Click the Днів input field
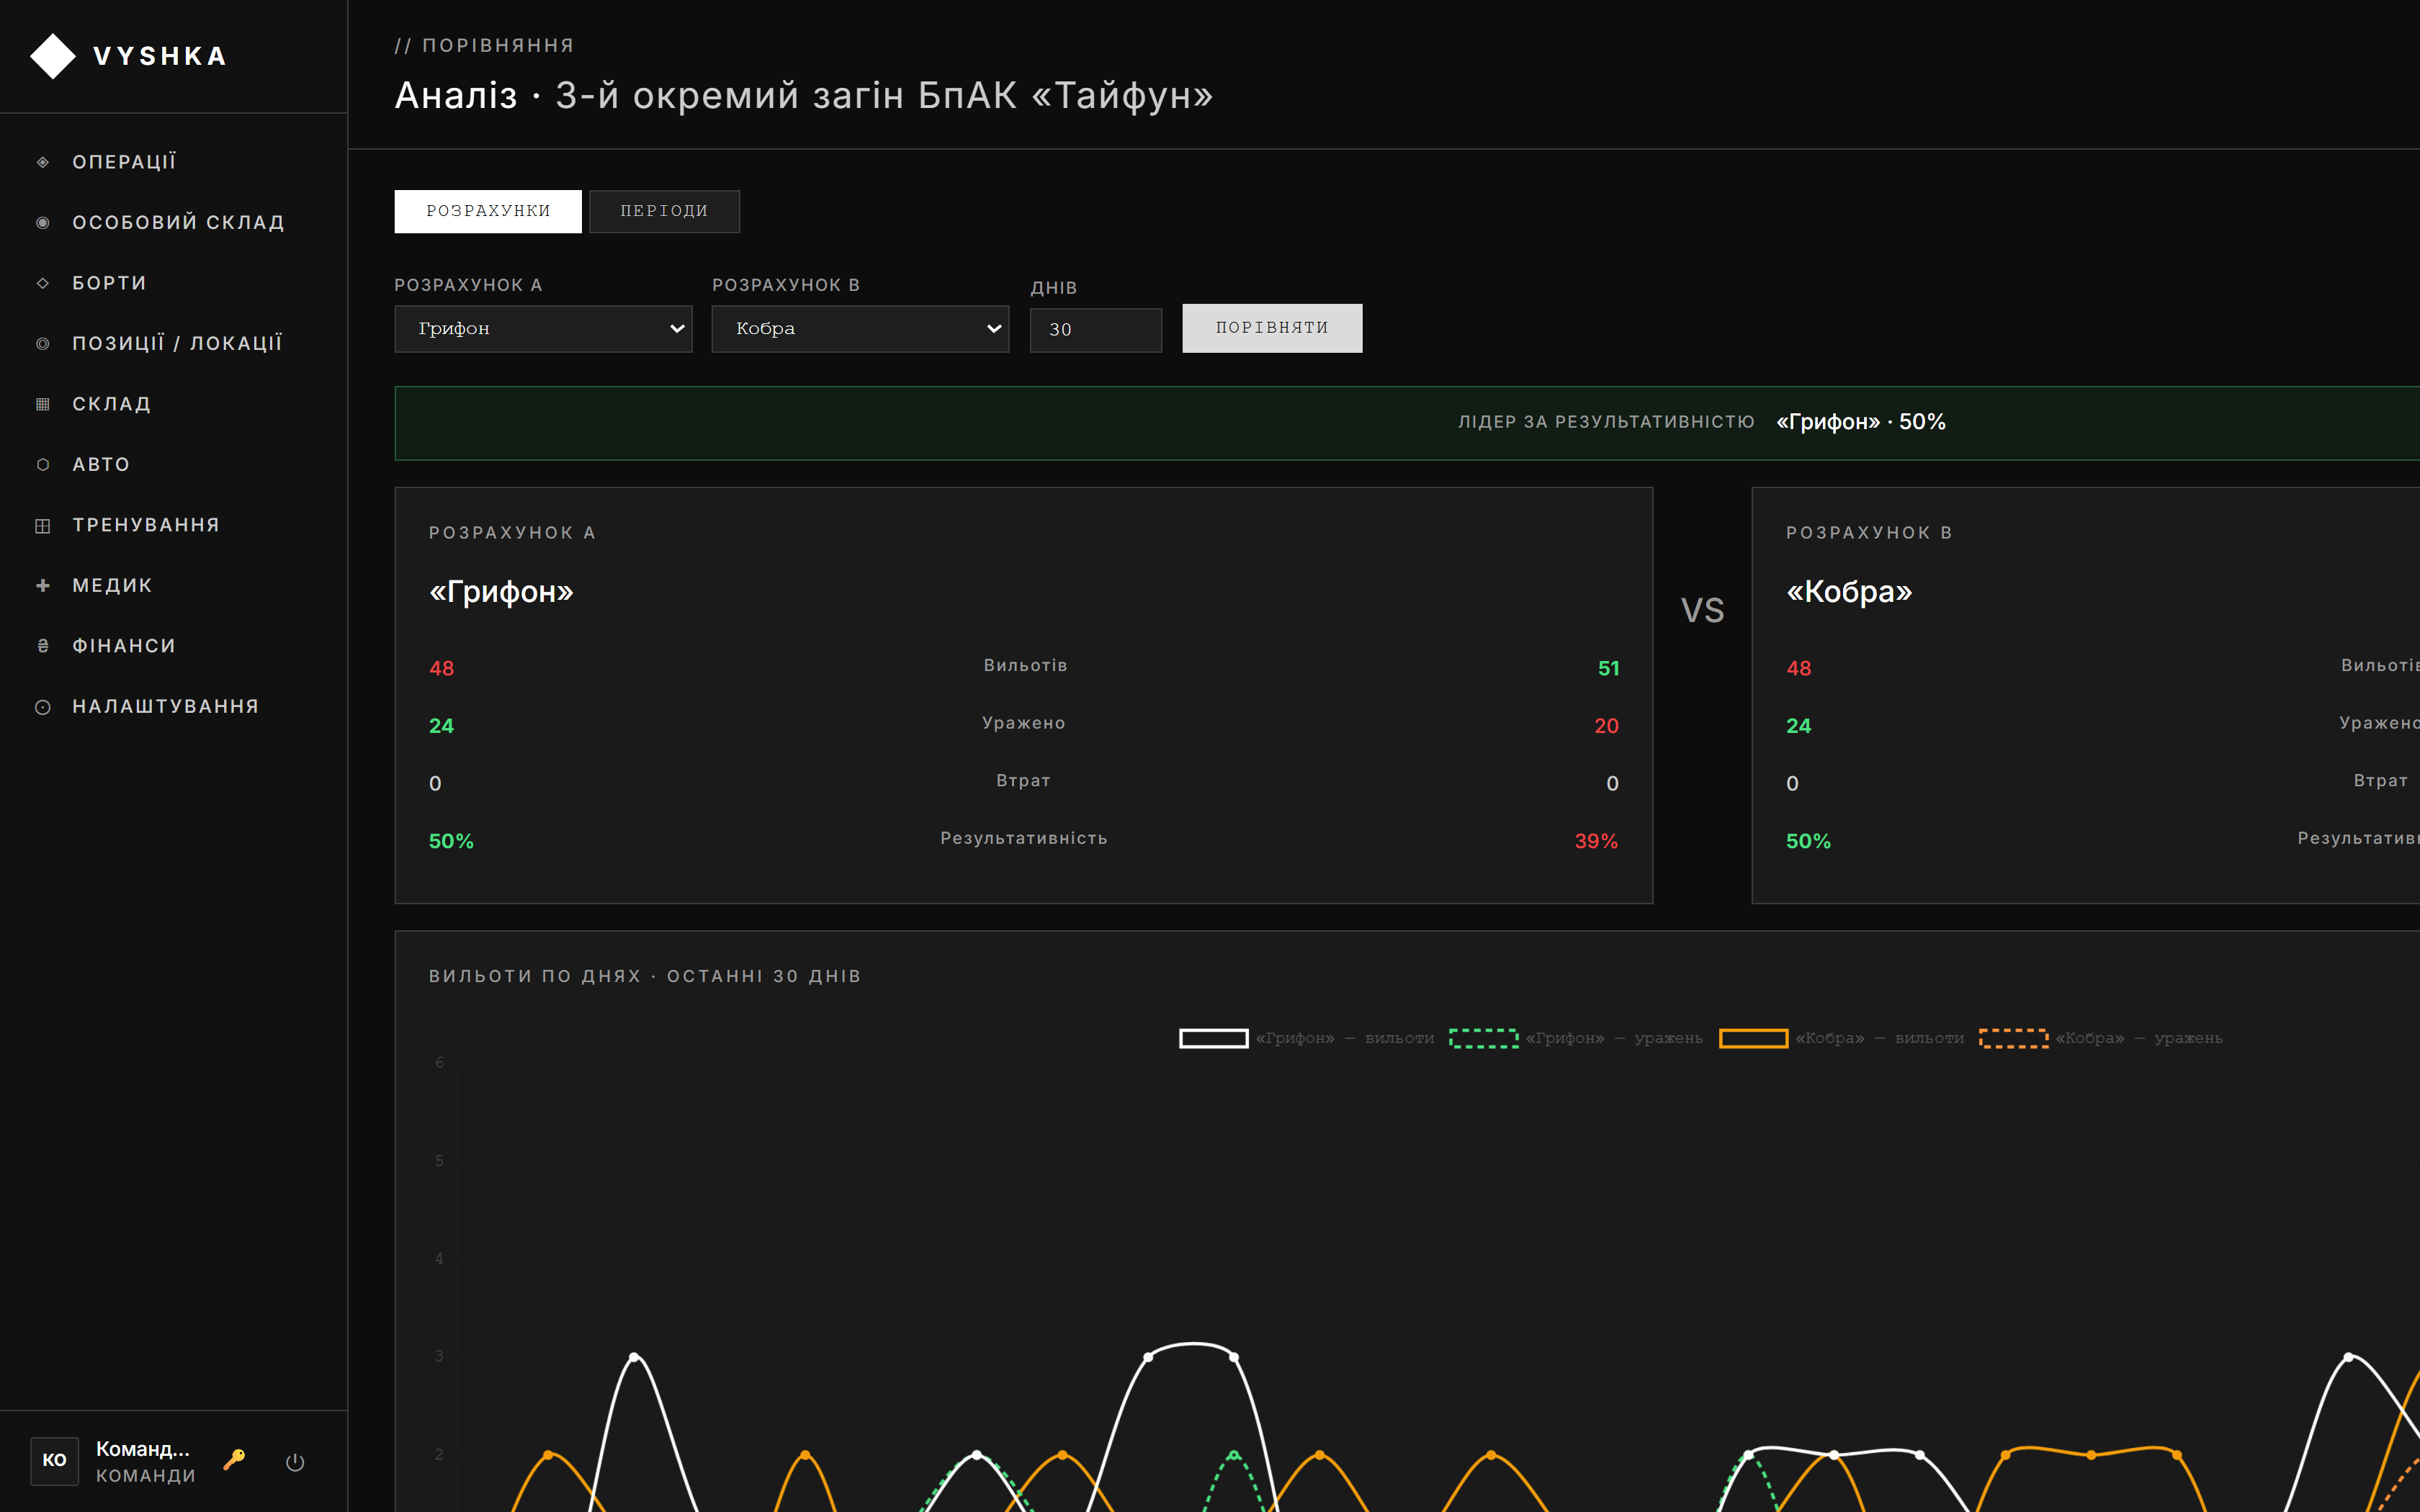This screenshot has width=2420, height=1512. [1096, 330]
